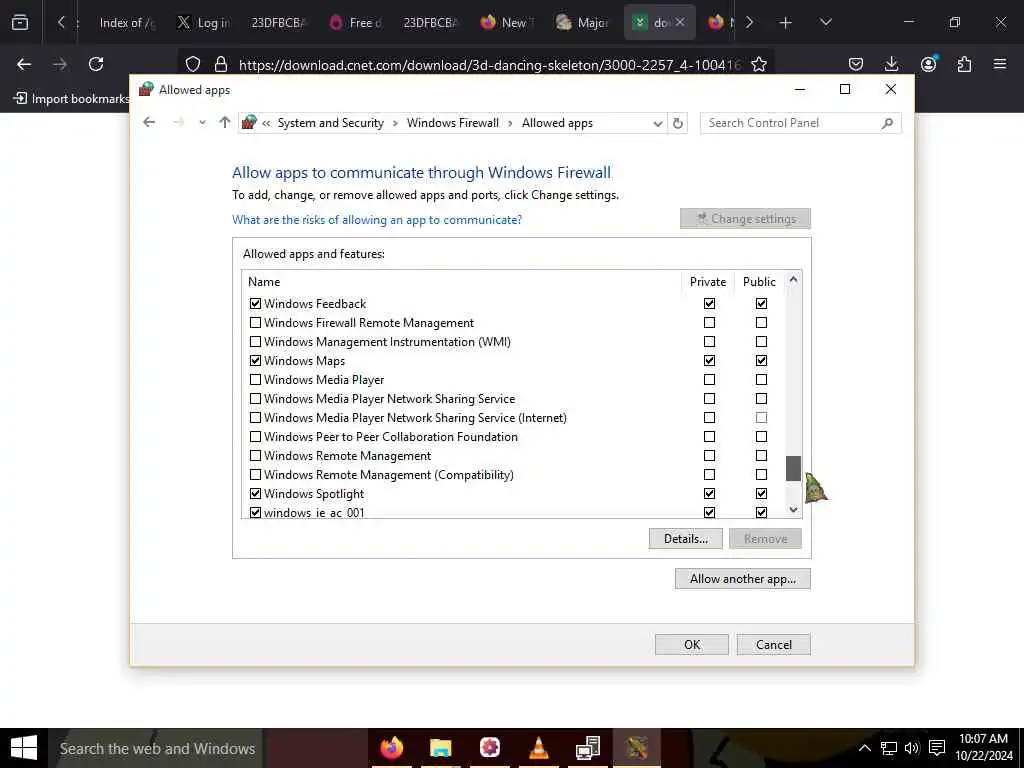Viewport: 1024px width, 768px height.
Task: Click the list scroll down arrow
Action: 793,509
